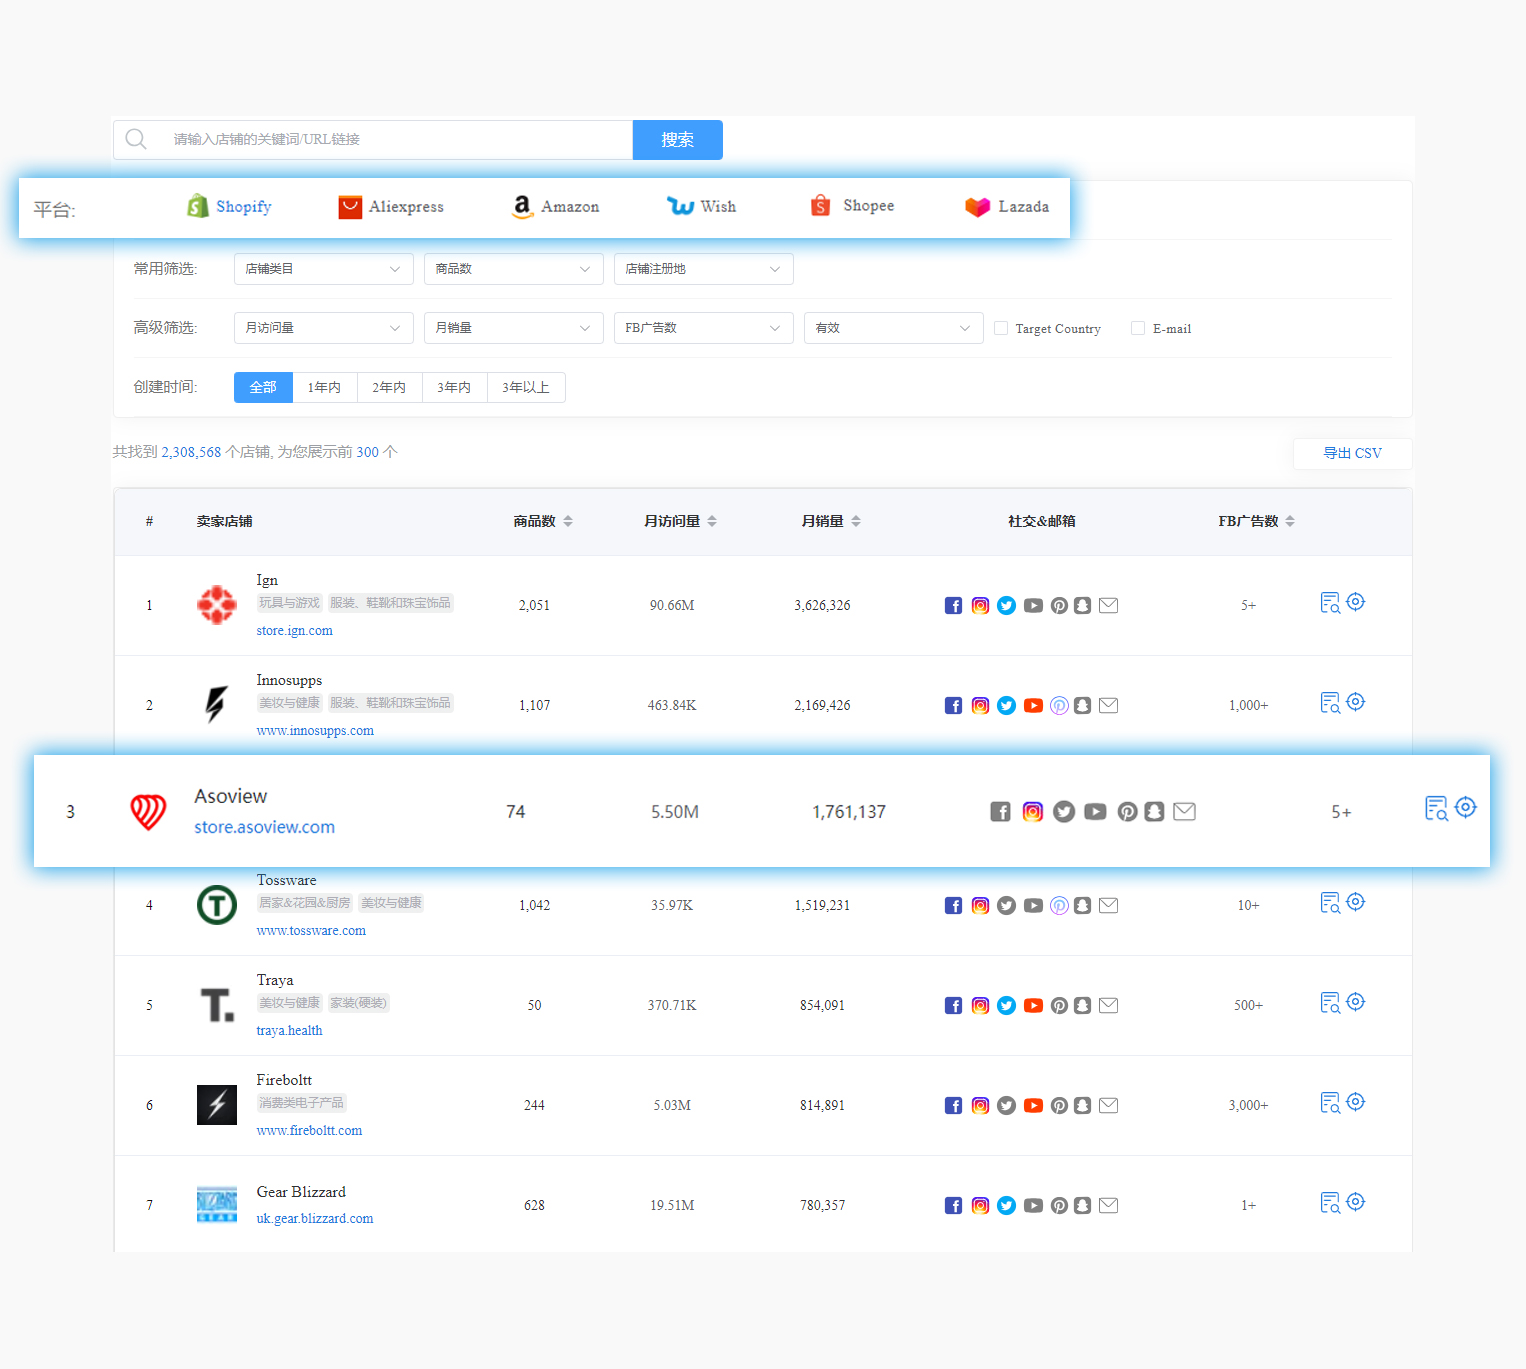Image resolution: width=1526 pixels, height=1369 pixels.
Task: Open Traya's Twitter icon
Action: pos(1007,1006)
